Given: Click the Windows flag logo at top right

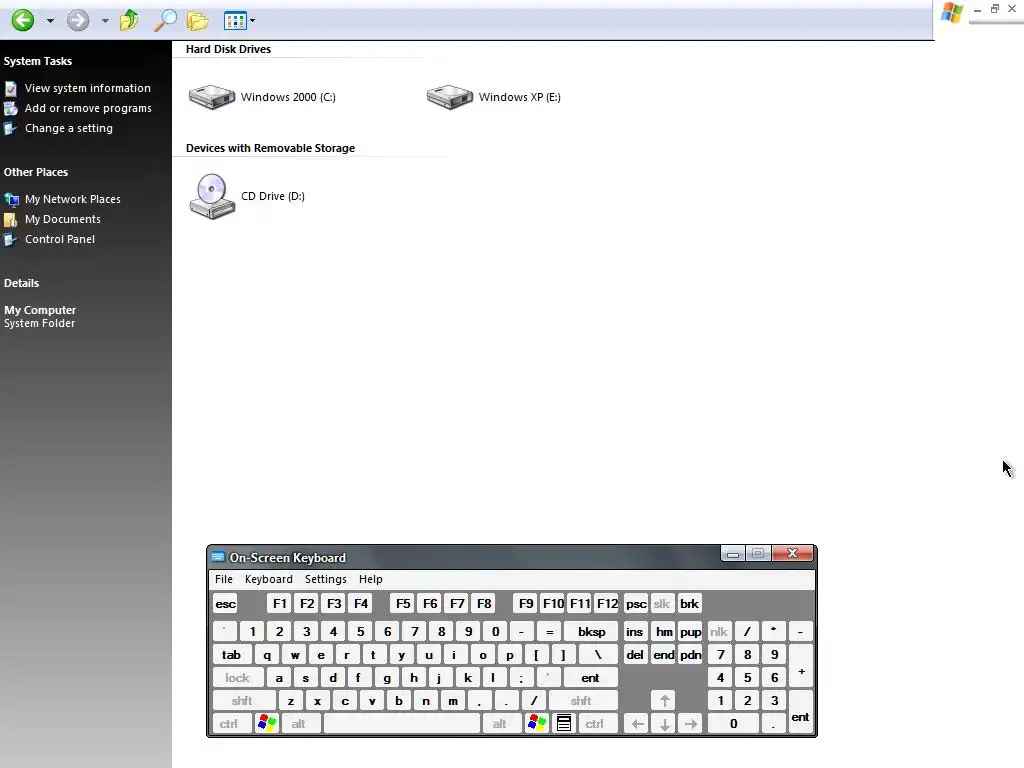Looking at the screenshot, I should coord(952,12).
